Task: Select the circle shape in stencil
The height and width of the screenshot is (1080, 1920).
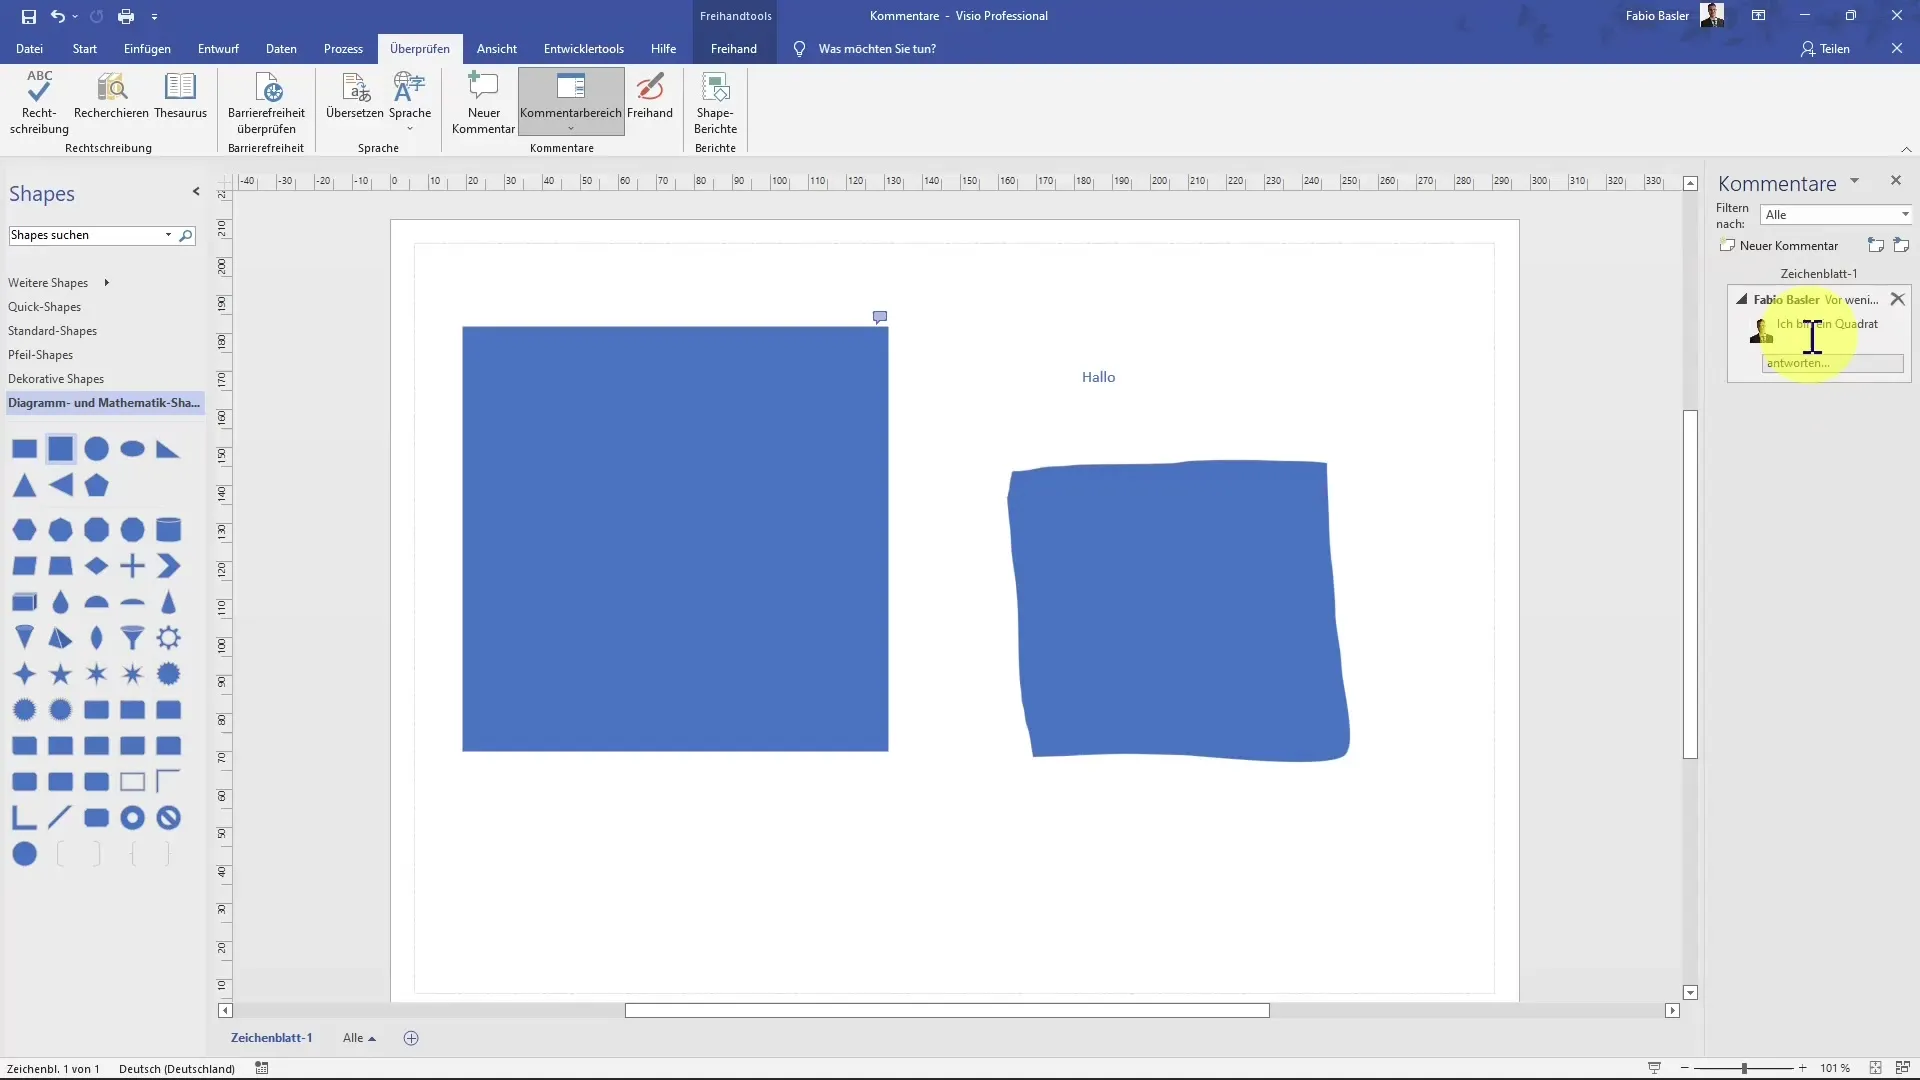Action: 97,449
